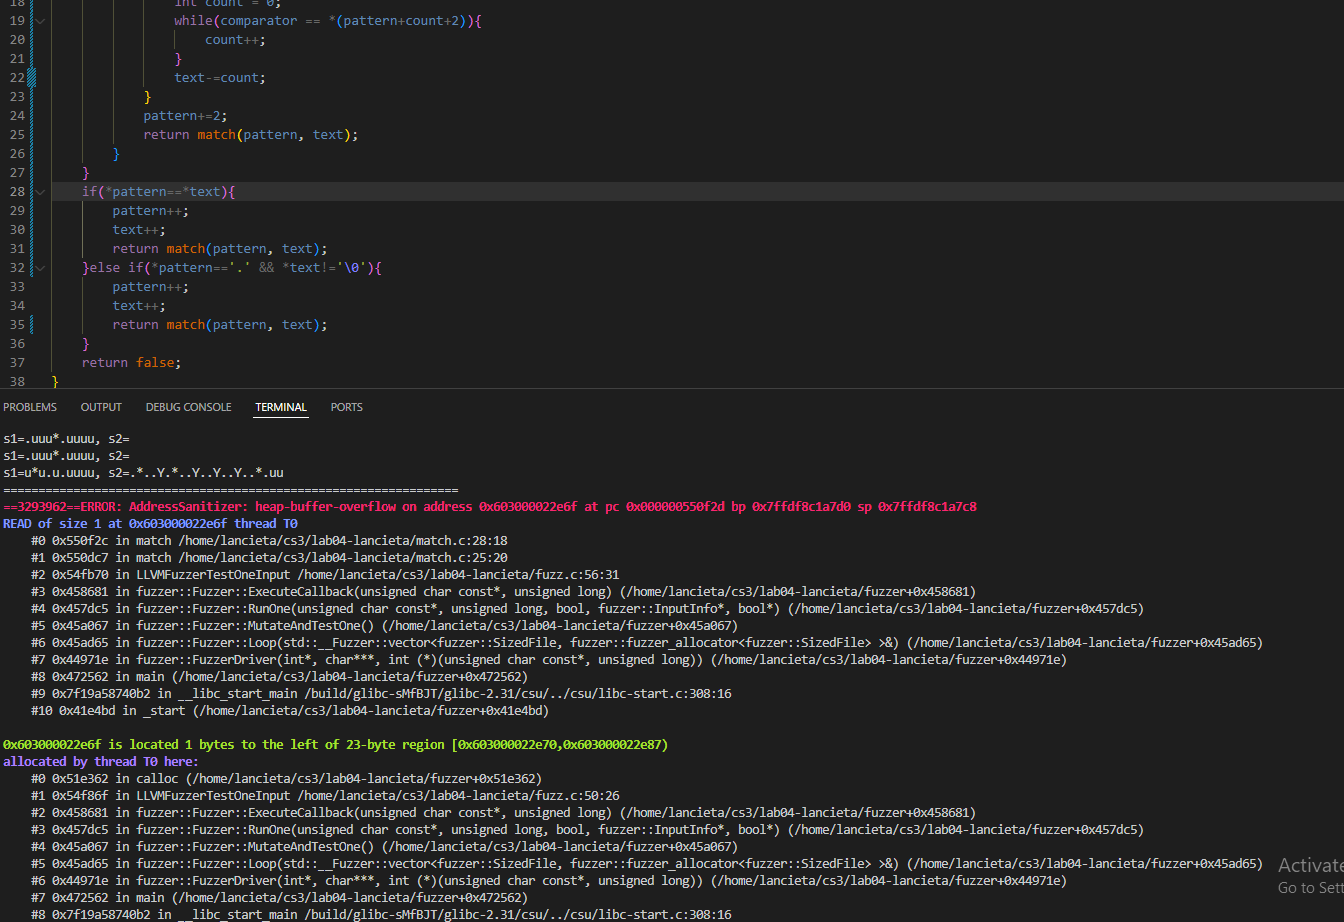The width and height of the screenshot is (1344, 922).
Task: Click the red AddressSanitizer error line
Action: (x=490, y=507)
